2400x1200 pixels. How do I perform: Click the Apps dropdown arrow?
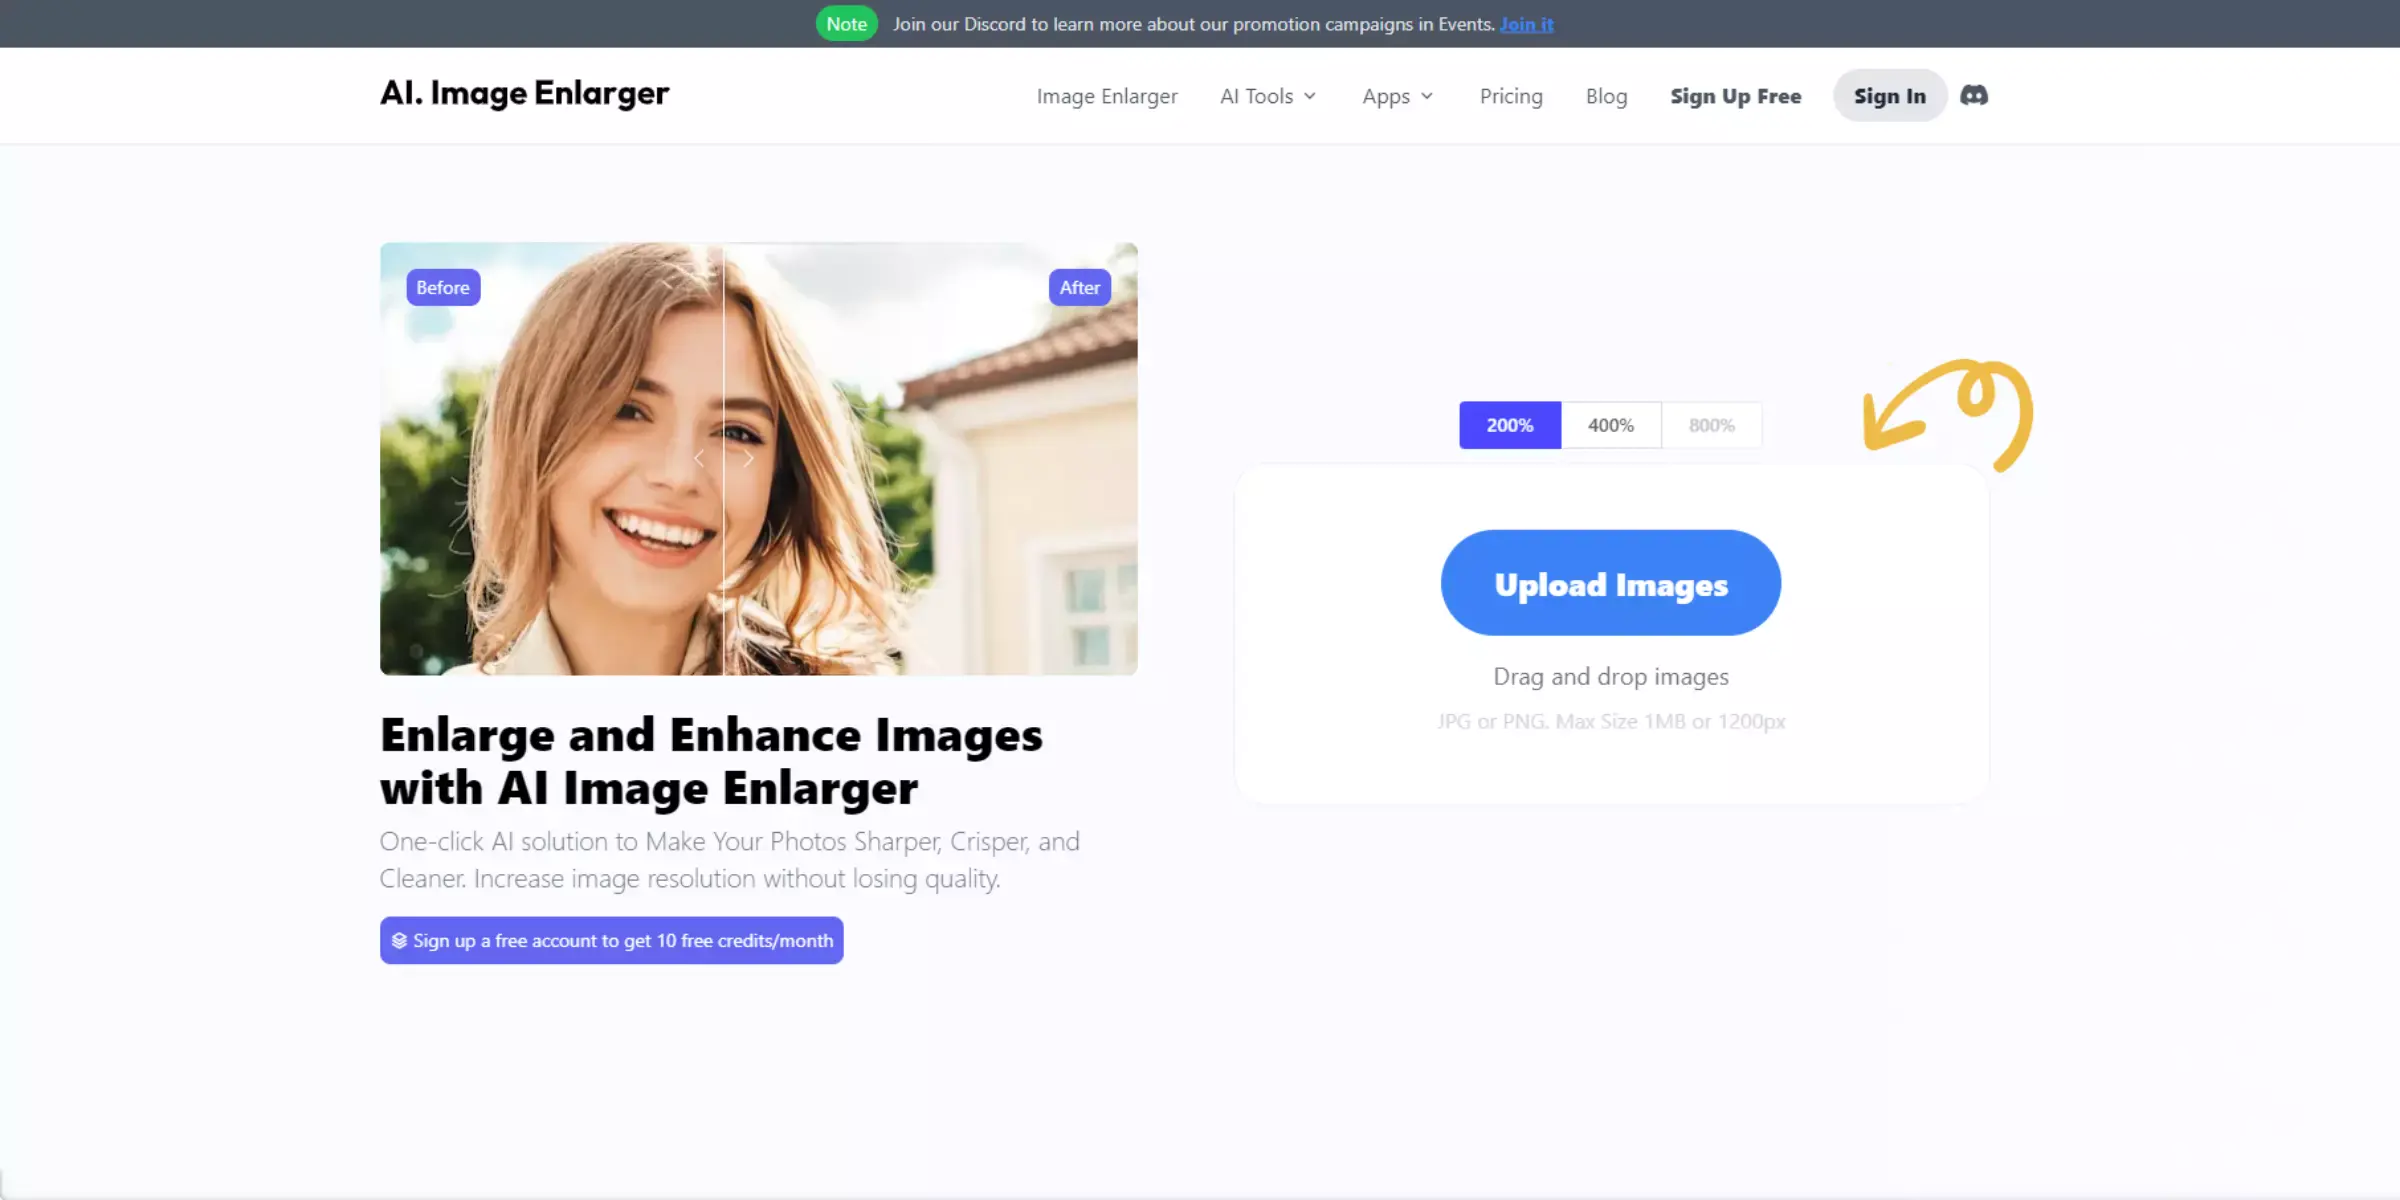1425,95
